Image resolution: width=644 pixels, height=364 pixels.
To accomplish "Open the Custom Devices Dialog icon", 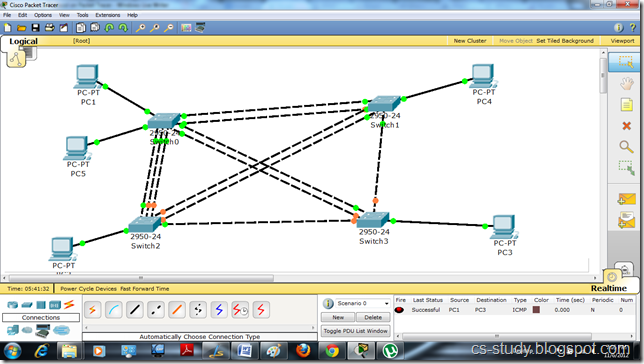I will pyautogui.click(x=200, y=28).
